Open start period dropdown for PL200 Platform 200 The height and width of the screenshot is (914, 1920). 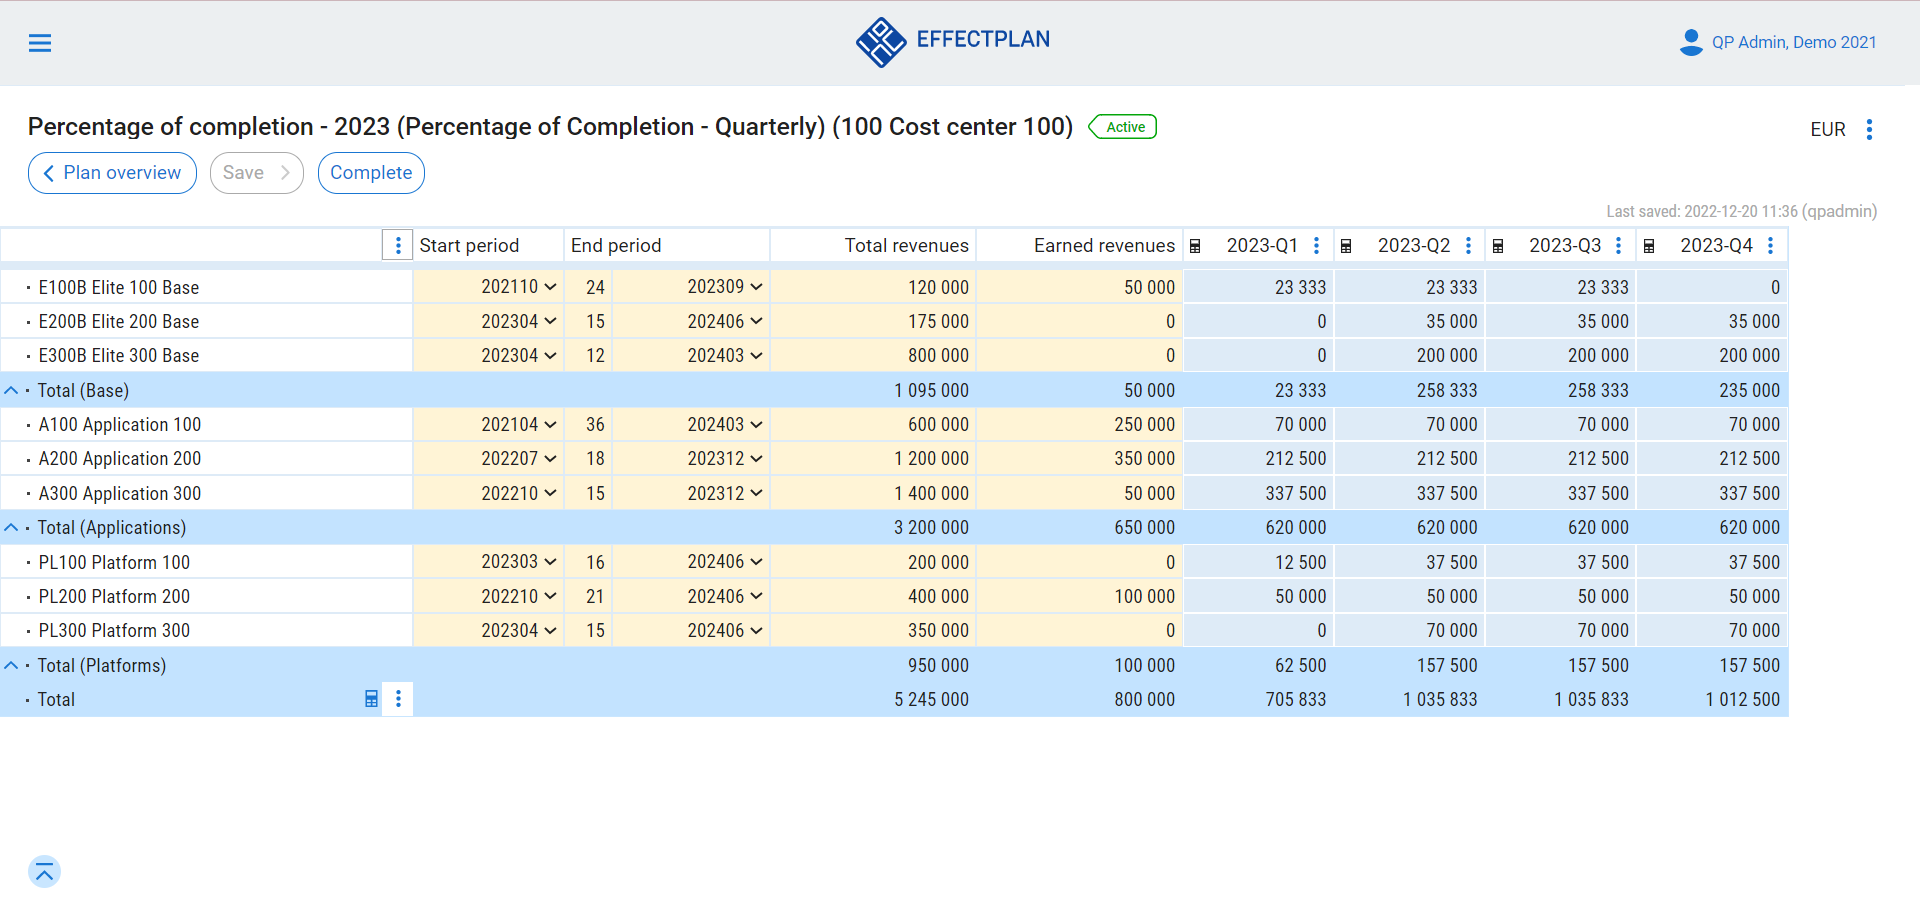(x=519, y=596)
